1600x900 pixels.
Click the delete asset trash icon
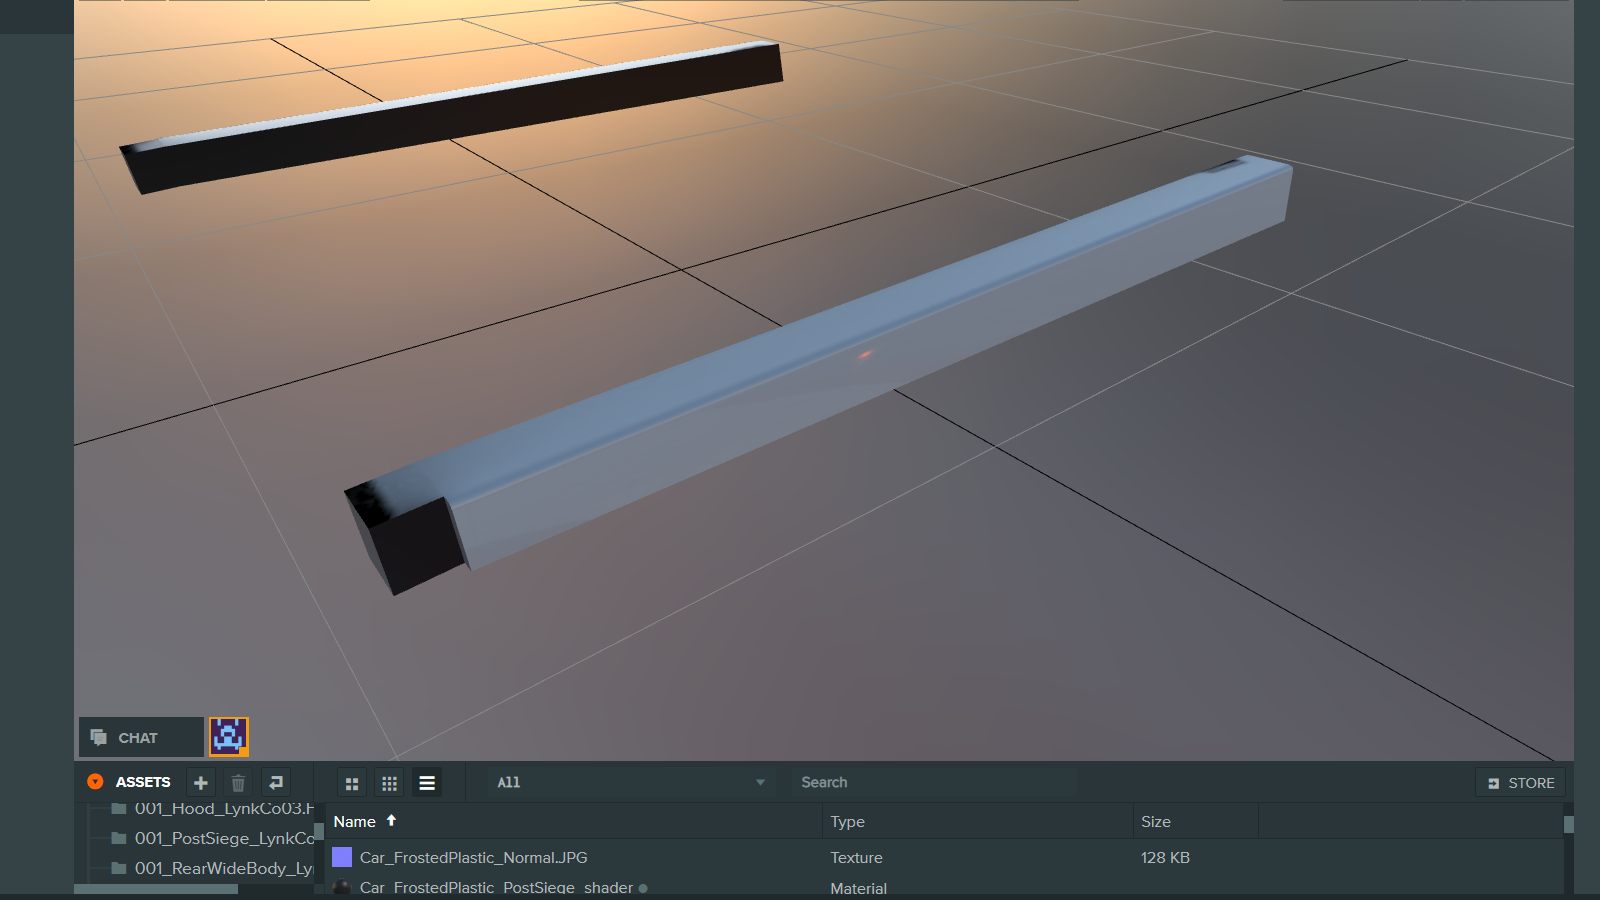[238, 783]
